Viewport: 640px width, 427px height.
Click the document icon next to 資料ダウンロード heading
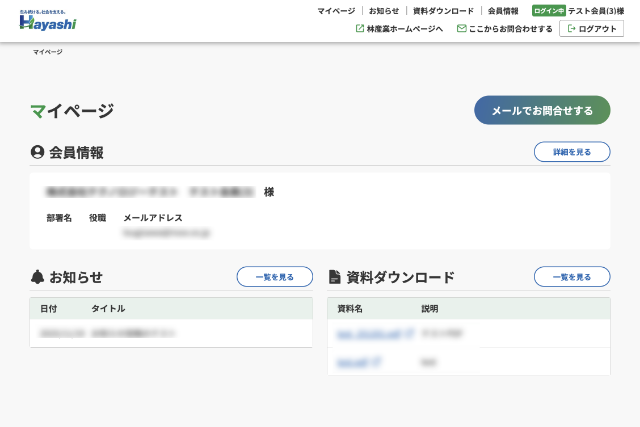point(335,277)
